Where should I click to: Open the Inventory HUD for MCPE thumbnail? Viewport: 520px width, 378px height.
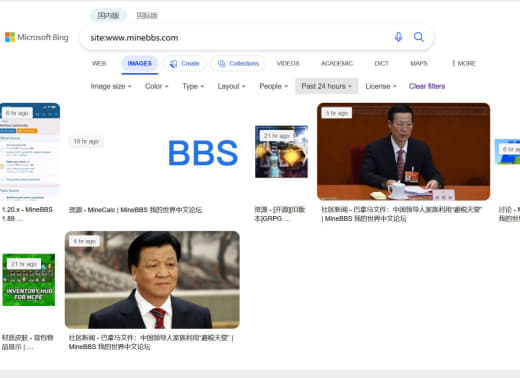[29, 280]
